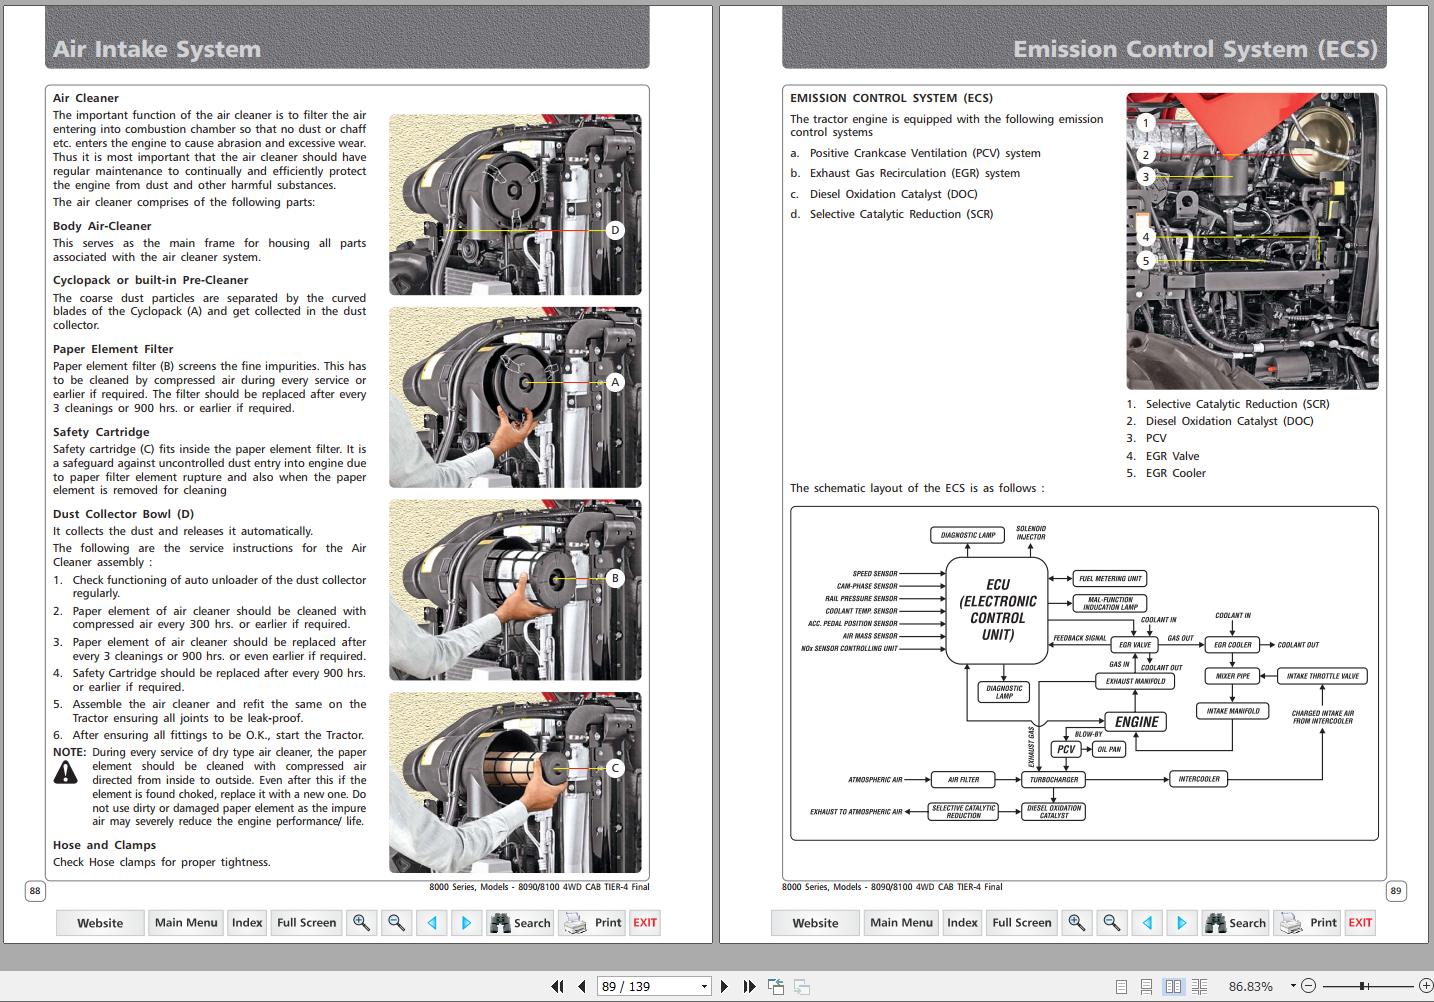Click Website button on page 88
This screenshot has height=1002, width=1434.
click(100, 923)
